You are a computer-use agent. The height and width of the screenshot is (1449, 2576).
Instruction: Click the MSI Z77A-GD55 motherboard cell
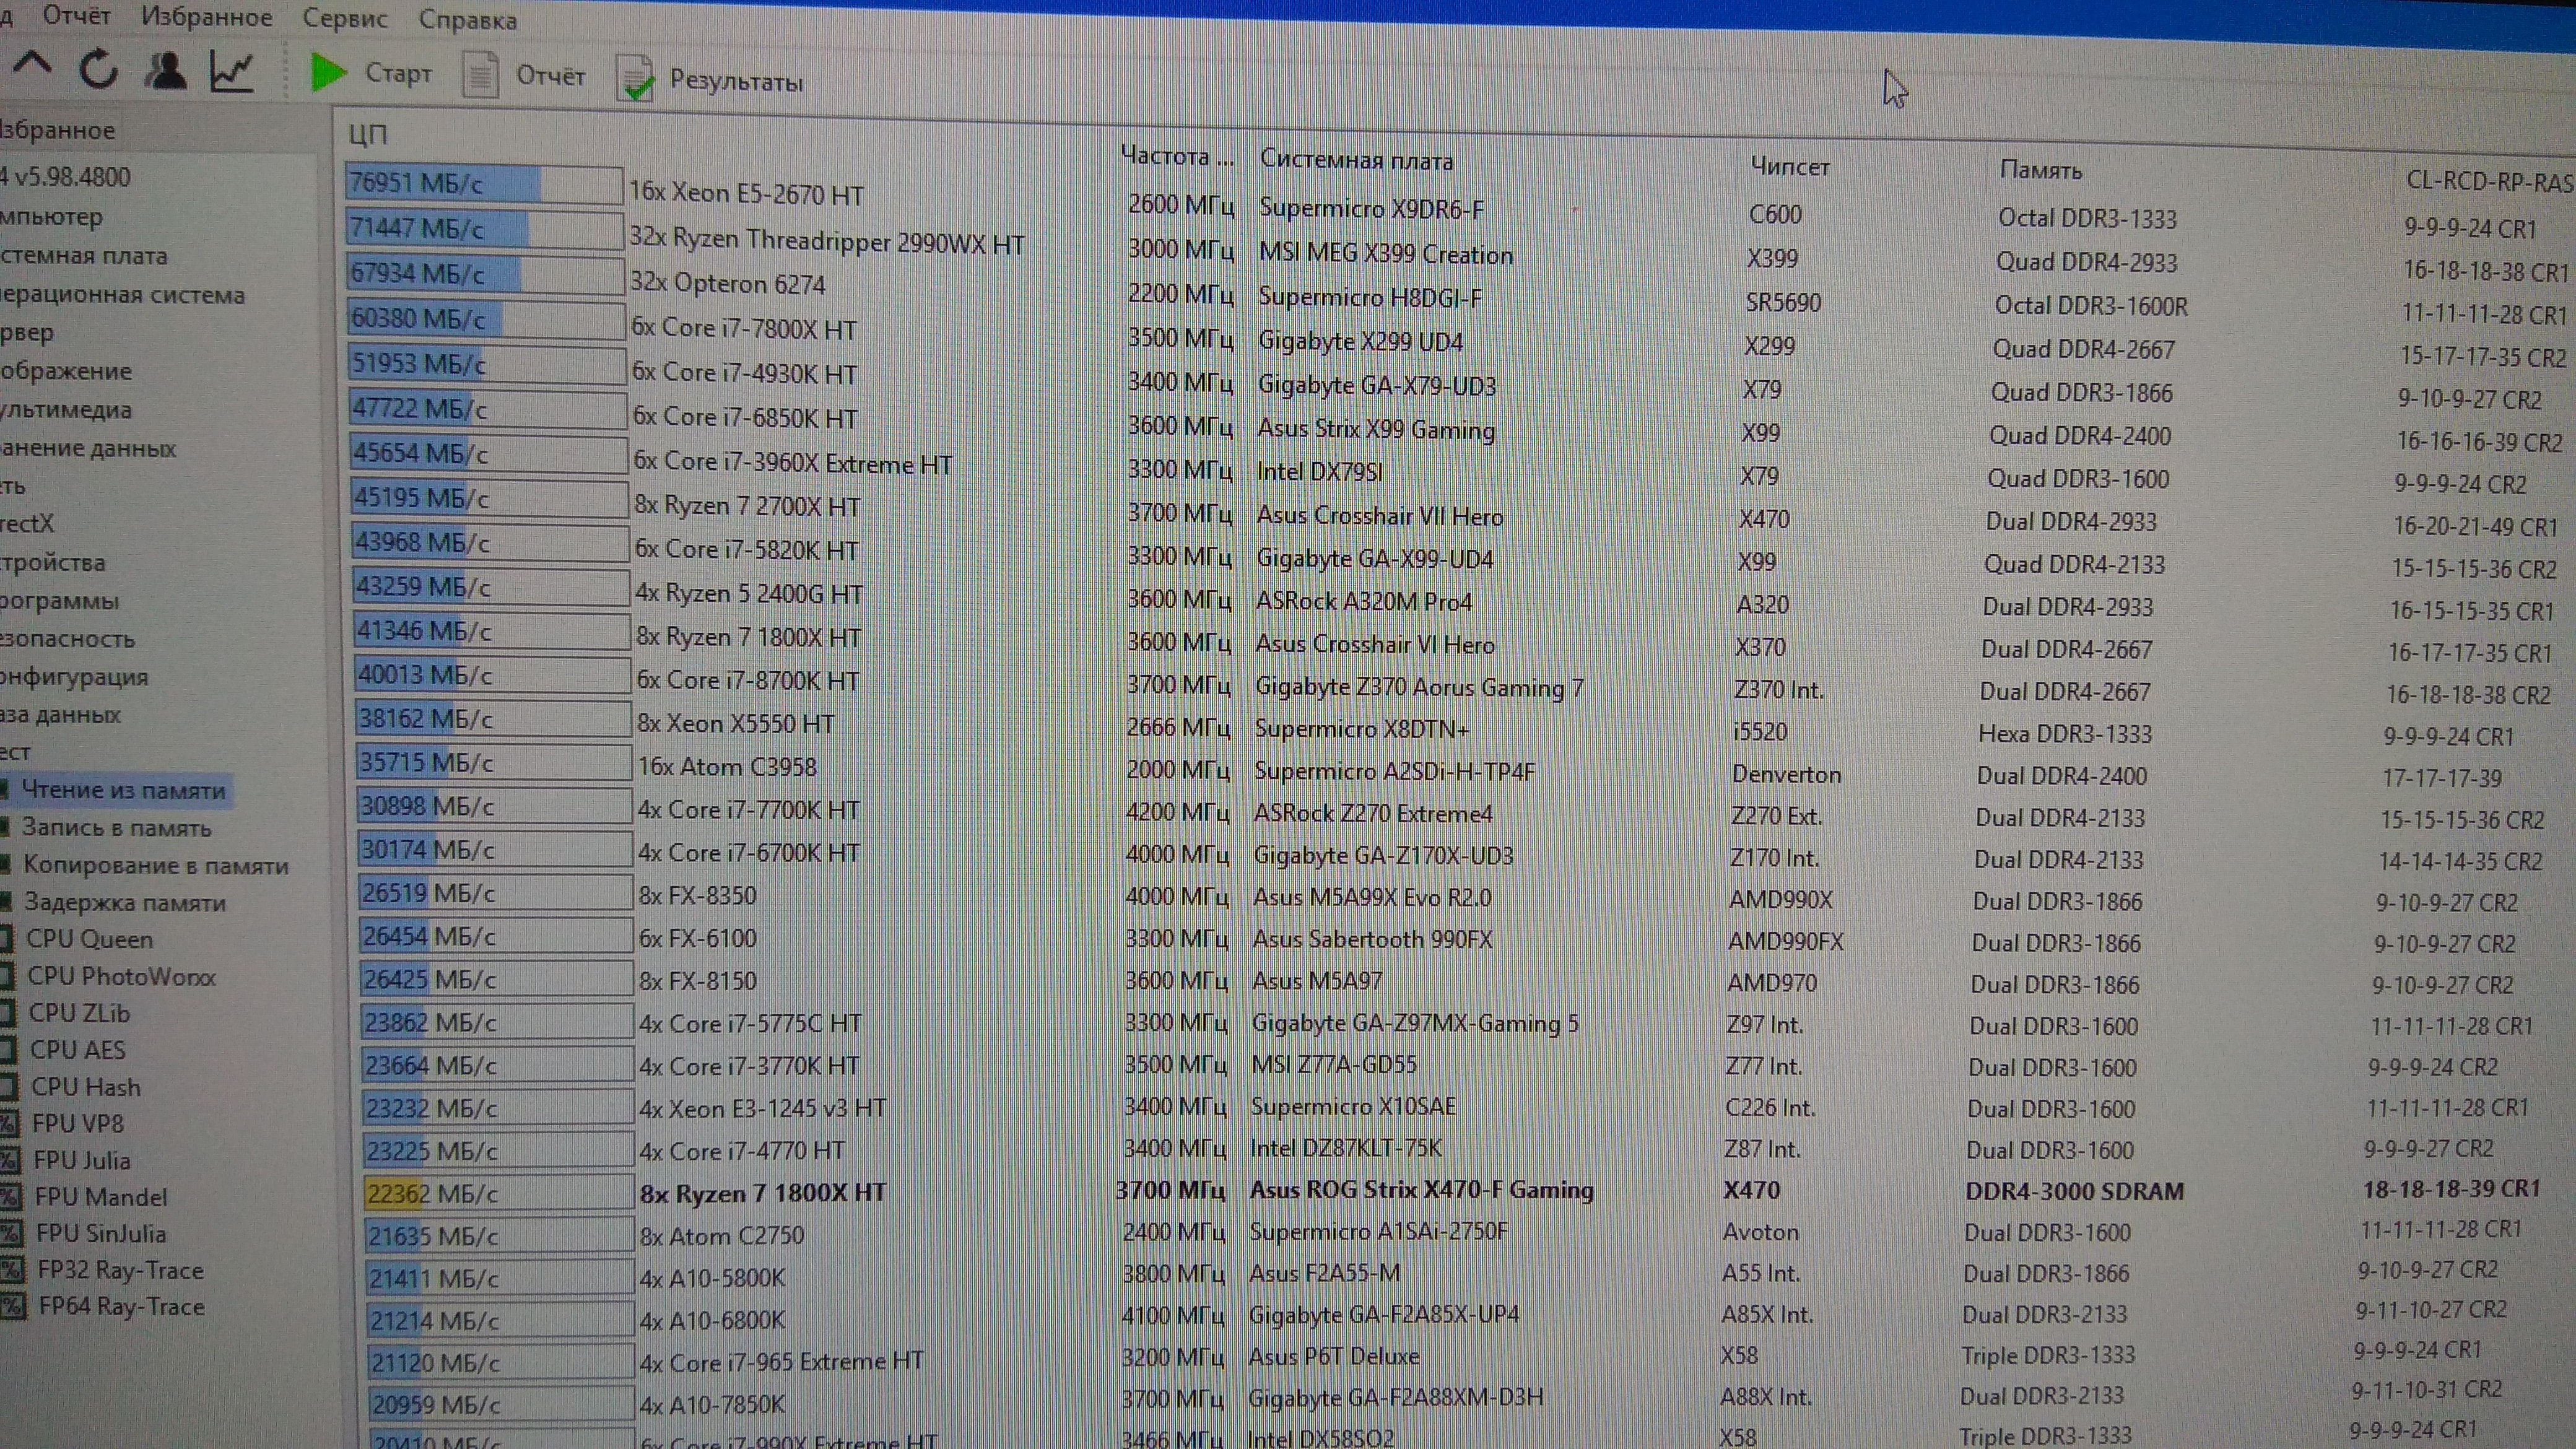[1334, 1065]
